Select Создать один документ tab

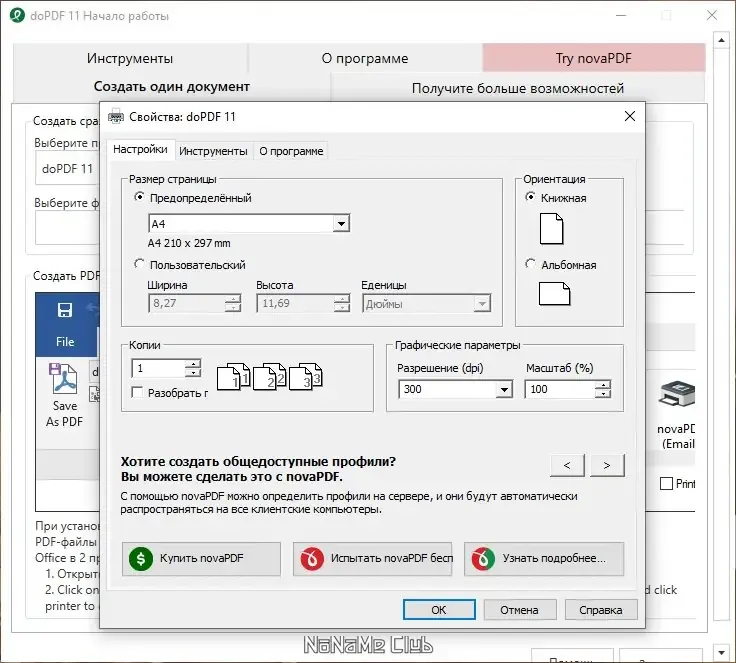pos(172,86)
